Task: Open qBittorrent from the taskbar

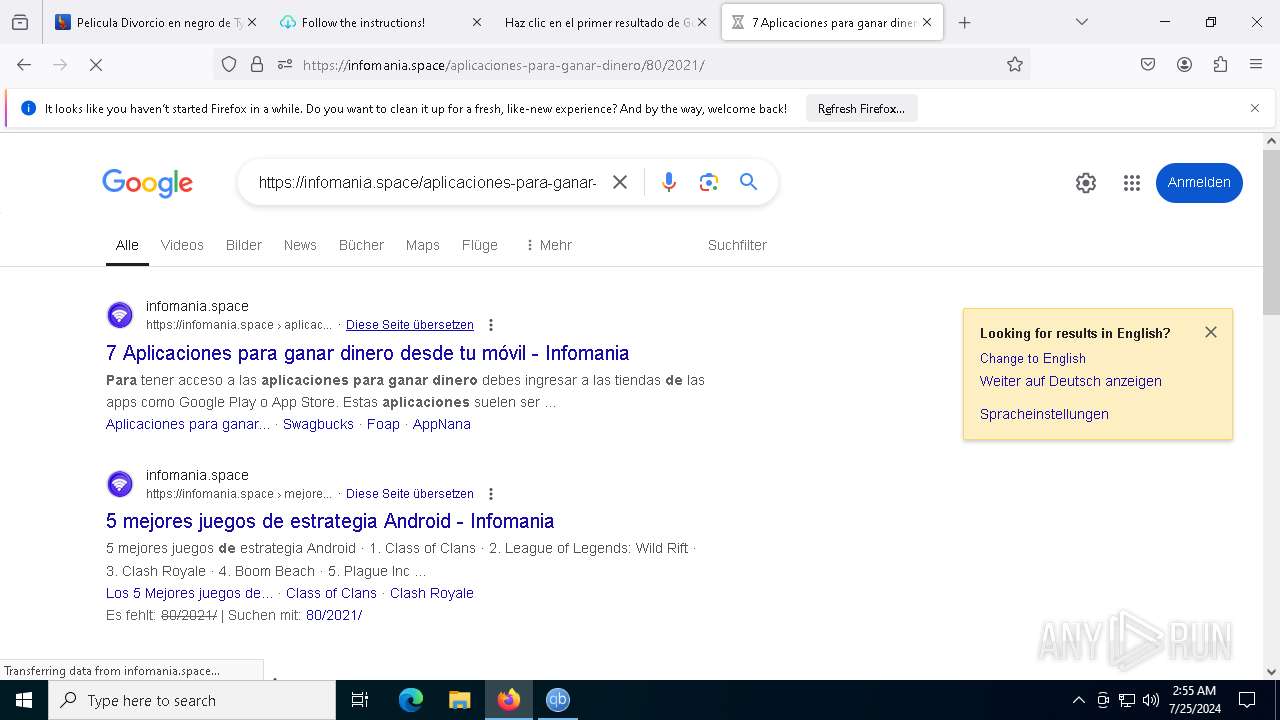Action: click(557, 700)
